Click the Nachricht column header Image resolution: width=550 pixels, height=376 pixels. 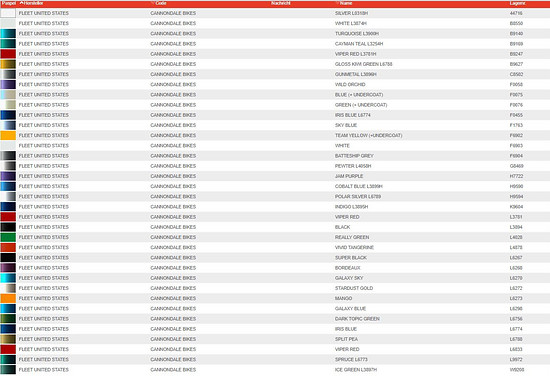pos(281,3)
